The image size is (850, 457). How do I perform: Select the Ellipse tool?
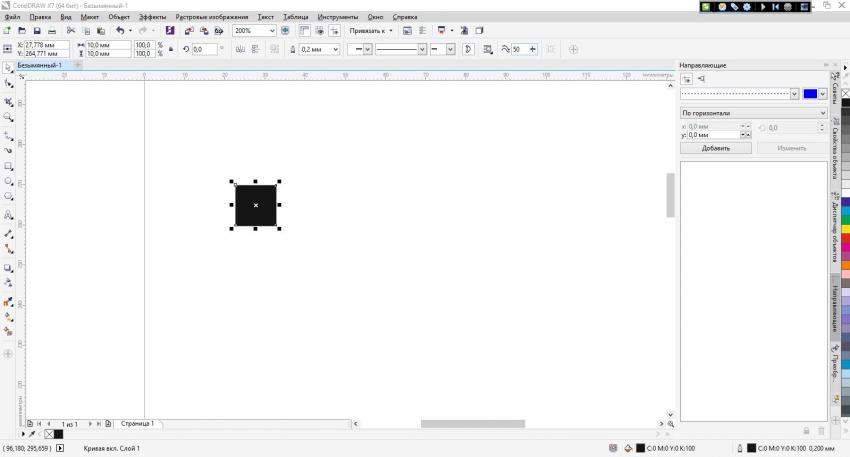9,182
